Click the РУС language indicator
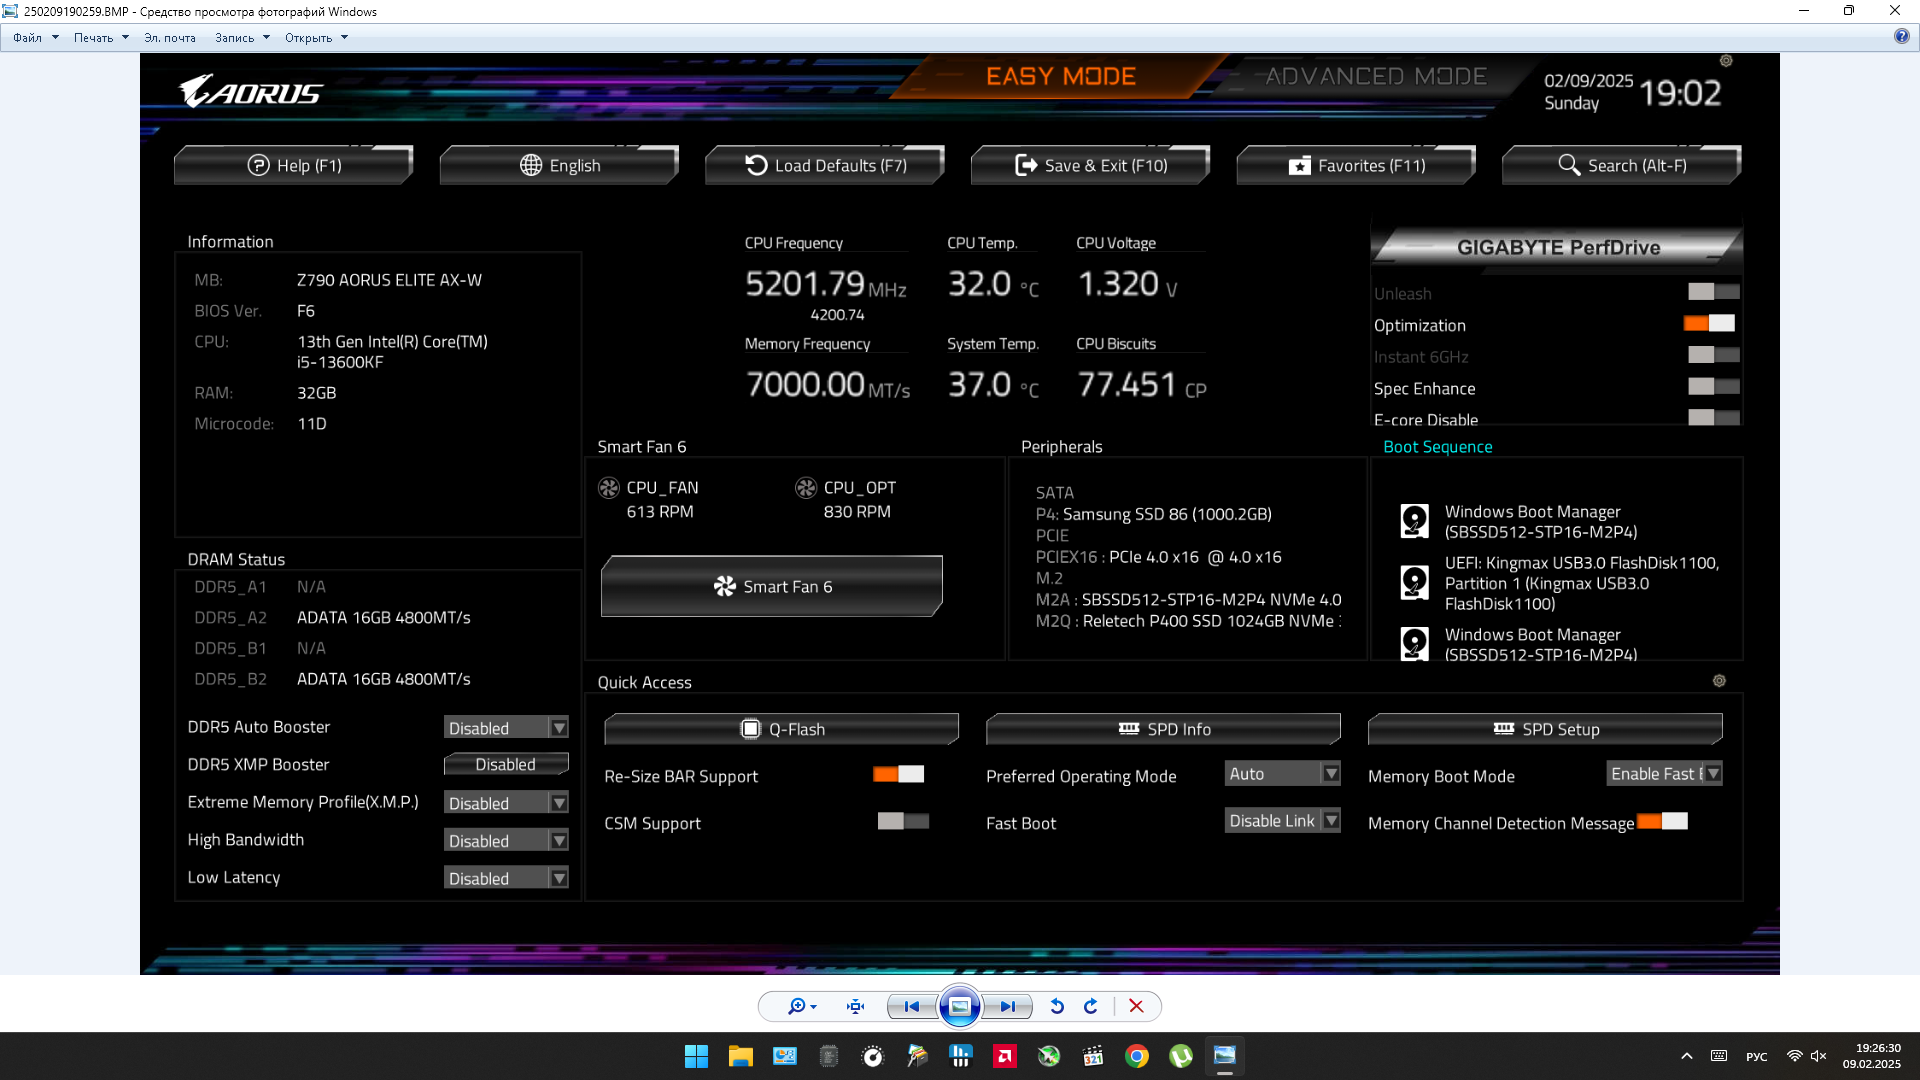This screenshot has height=1080, width=1920. (x=1756, y=1056)
